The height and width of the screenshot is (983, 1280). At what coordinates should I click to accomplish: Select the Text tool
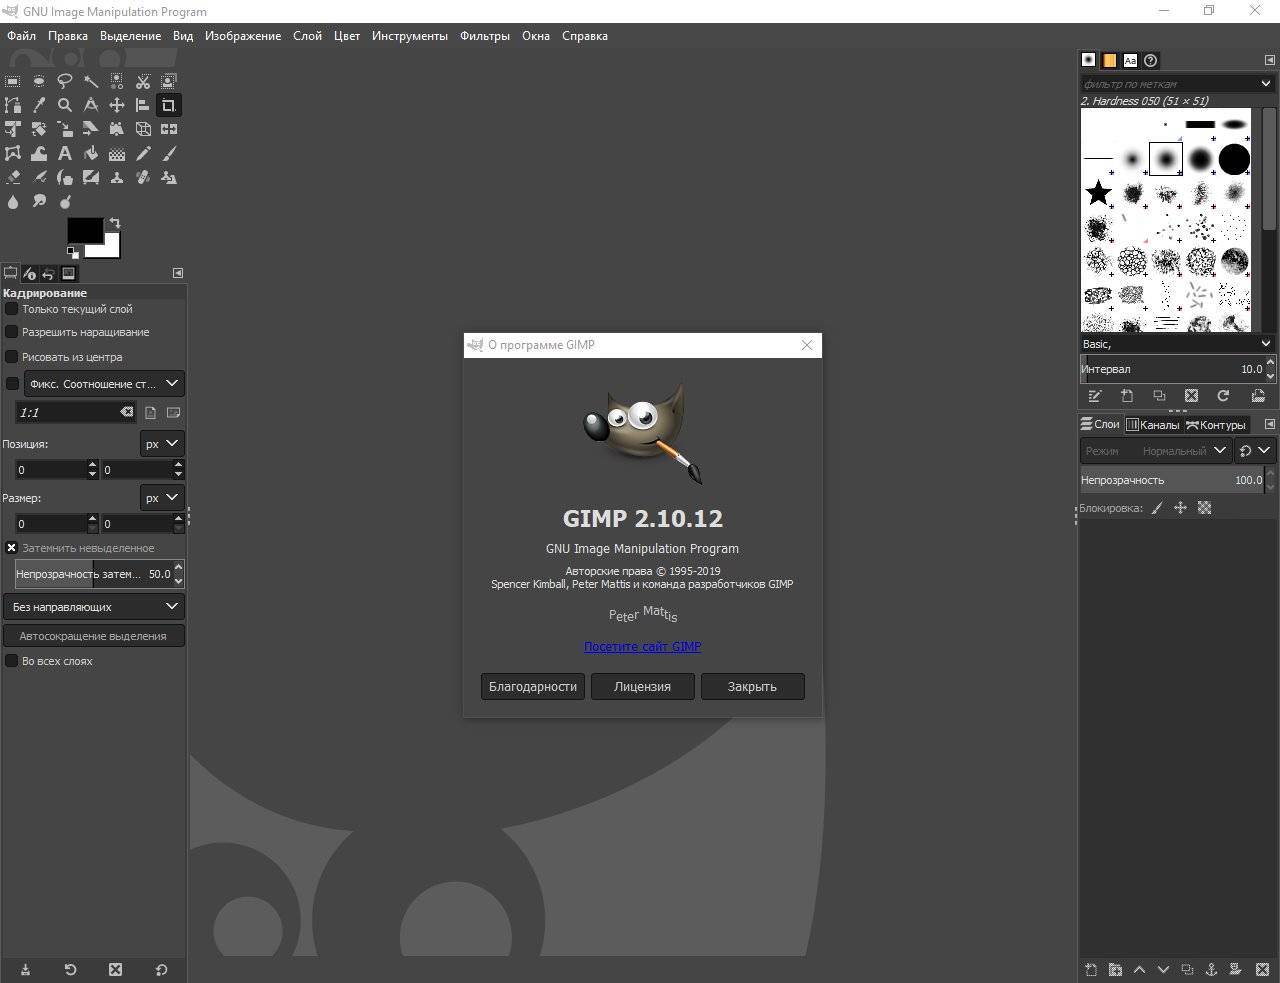click(x=65, y=153)
